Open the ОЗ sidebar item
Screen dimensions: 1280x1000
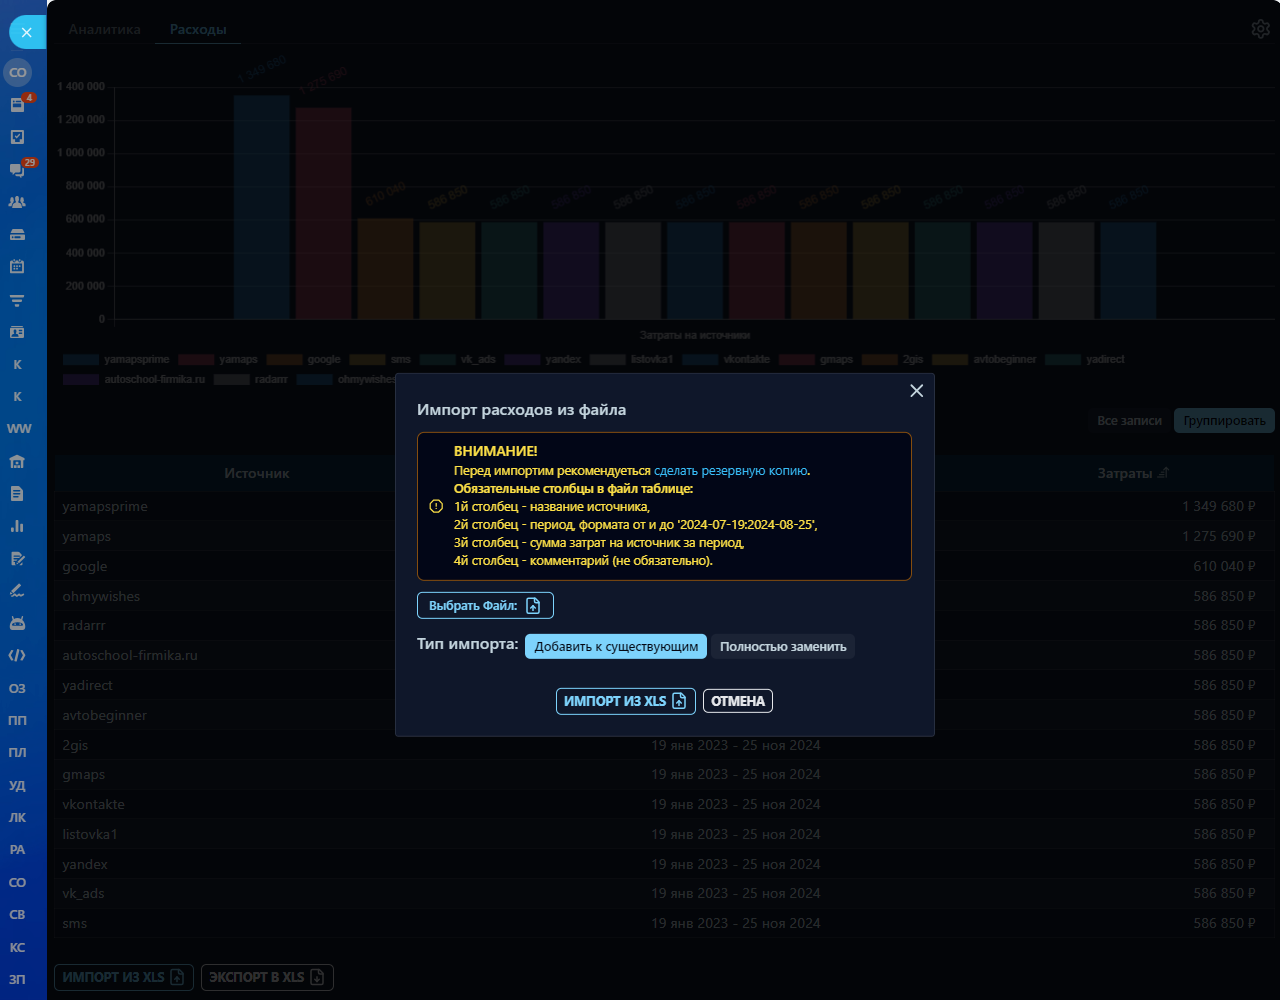[x=17, y=688]
